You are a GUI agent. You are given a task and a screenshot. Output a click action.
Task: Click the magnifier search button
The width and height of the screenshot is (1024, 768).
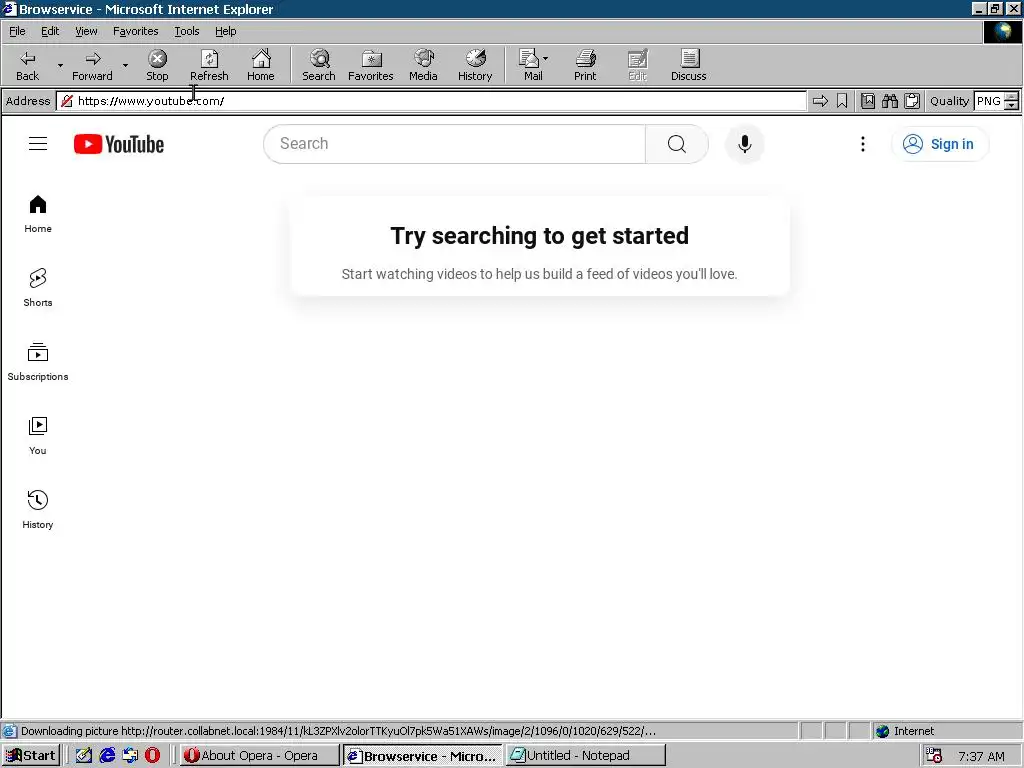point(677,144)
